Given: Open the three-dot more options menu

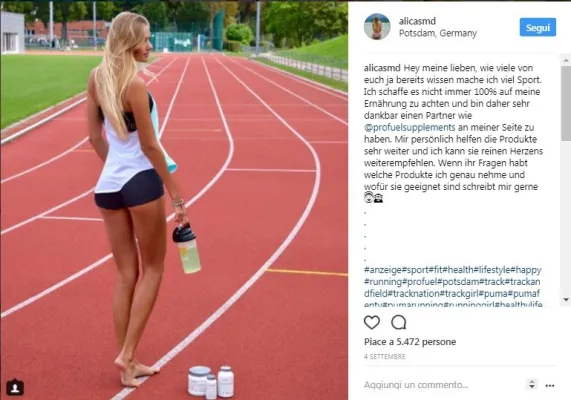Looking at the screenshot, I should point(550,385).
